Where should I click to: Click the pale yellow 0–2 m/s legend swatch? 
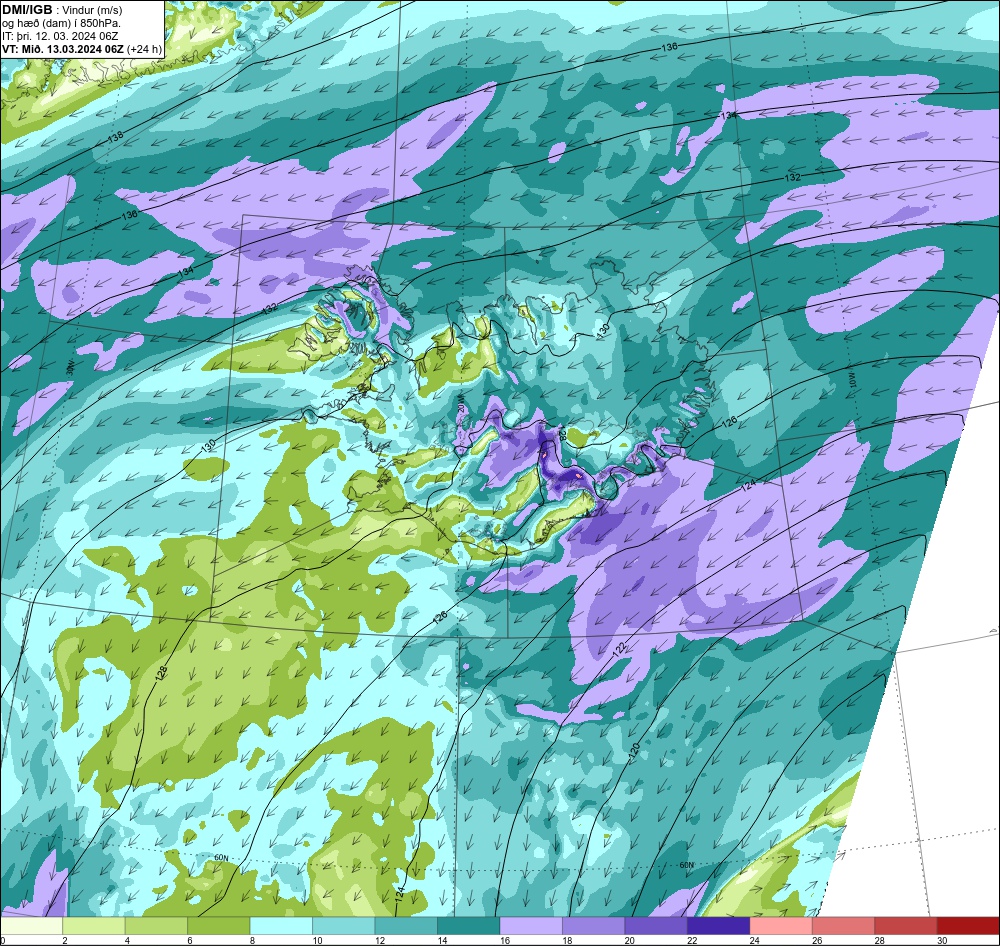click(32, 926)
